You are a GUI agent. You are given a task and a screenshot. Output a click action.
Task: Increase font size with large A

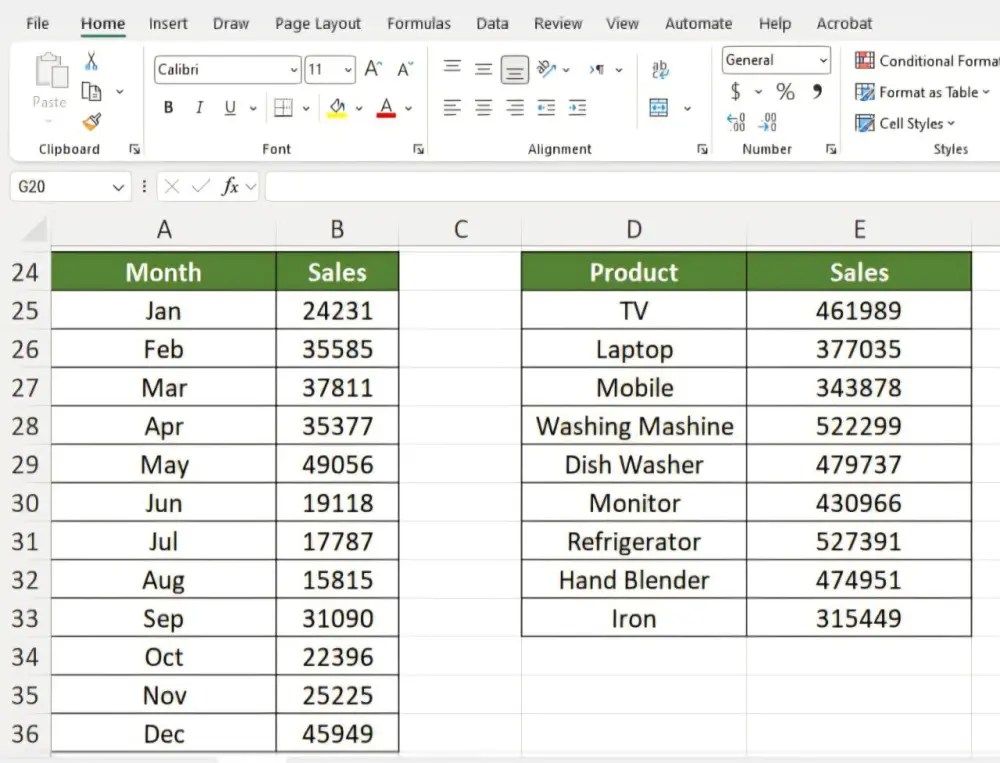point(373,69)
